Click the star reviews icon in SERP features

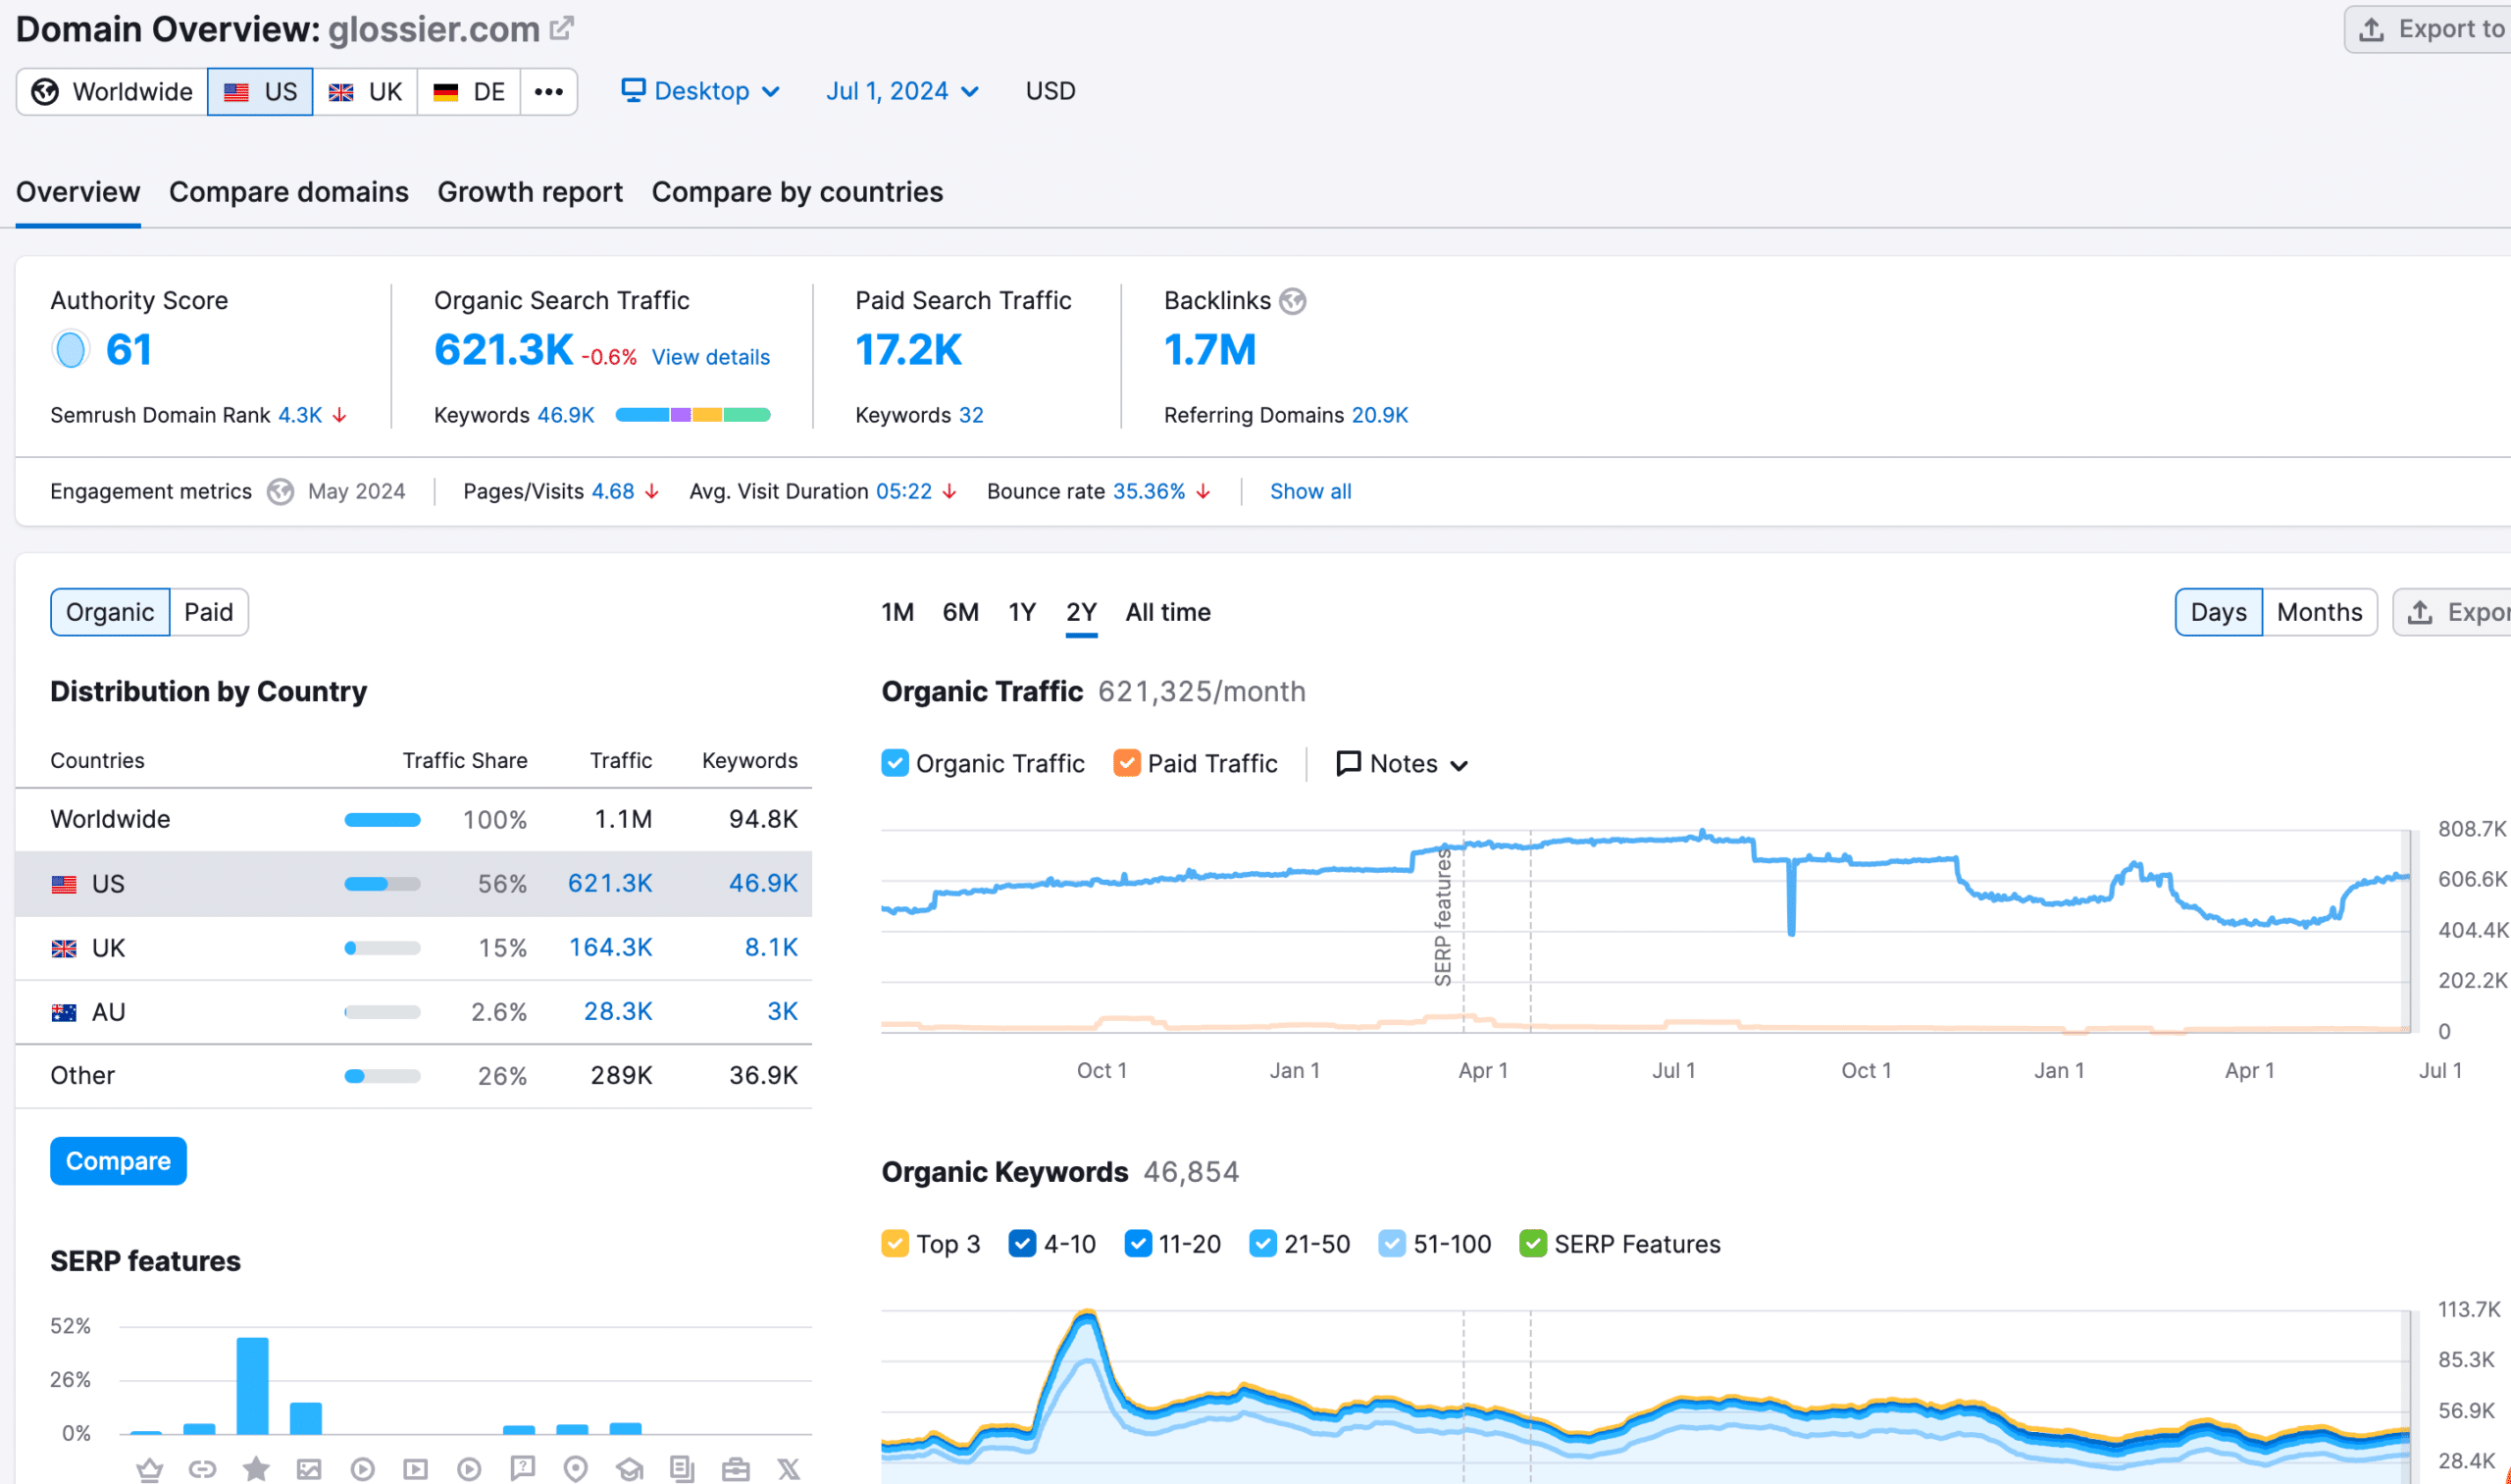[256, 1468]
